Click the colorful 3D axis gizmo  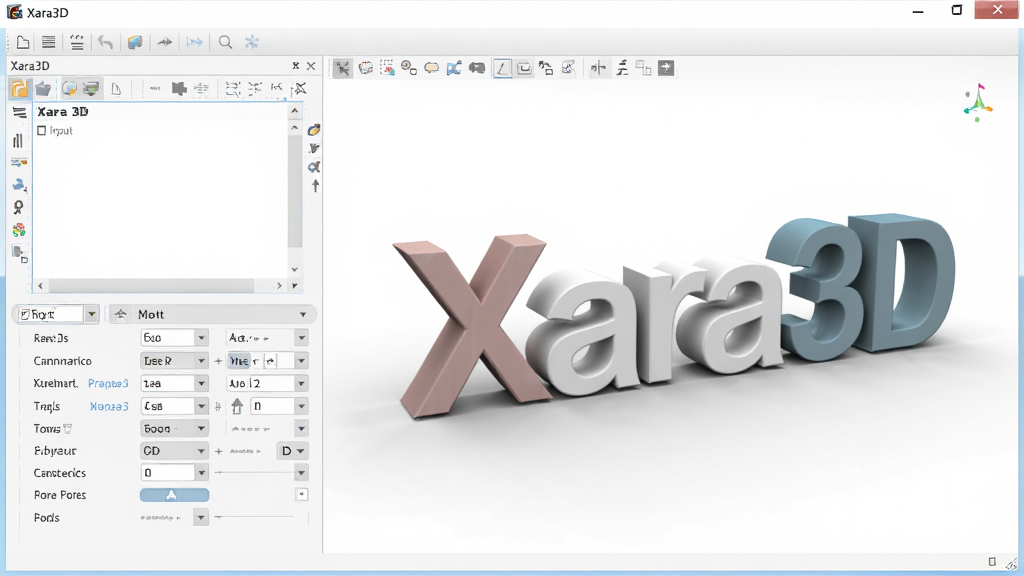(x=978, y=103)
